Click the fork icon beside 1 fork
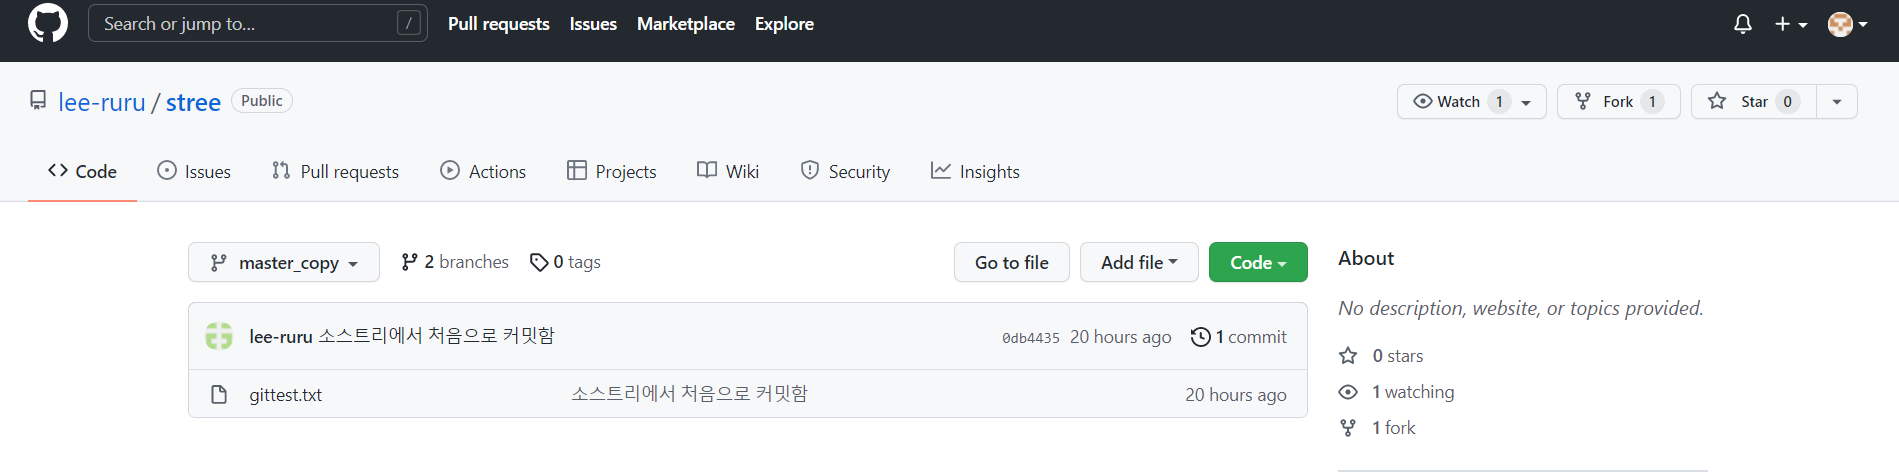This screenshot has height=476, width=1899. click(x=1348, y=428)
